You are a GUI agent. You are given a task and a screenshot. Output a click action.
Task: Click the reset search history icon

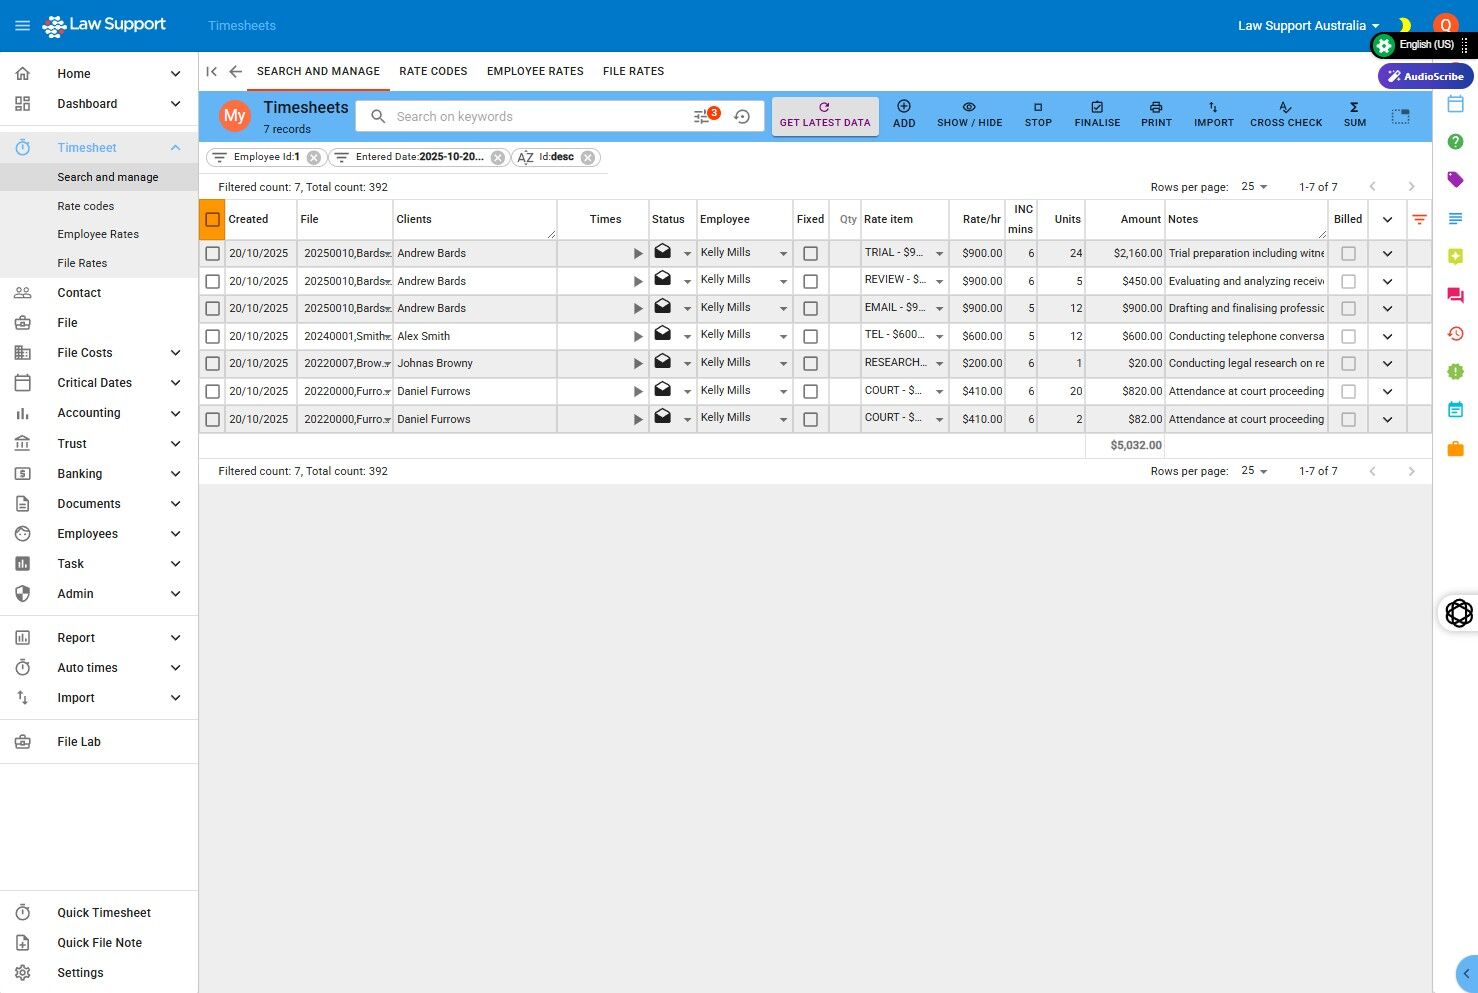pyautogui.click(x=742, y=116)
